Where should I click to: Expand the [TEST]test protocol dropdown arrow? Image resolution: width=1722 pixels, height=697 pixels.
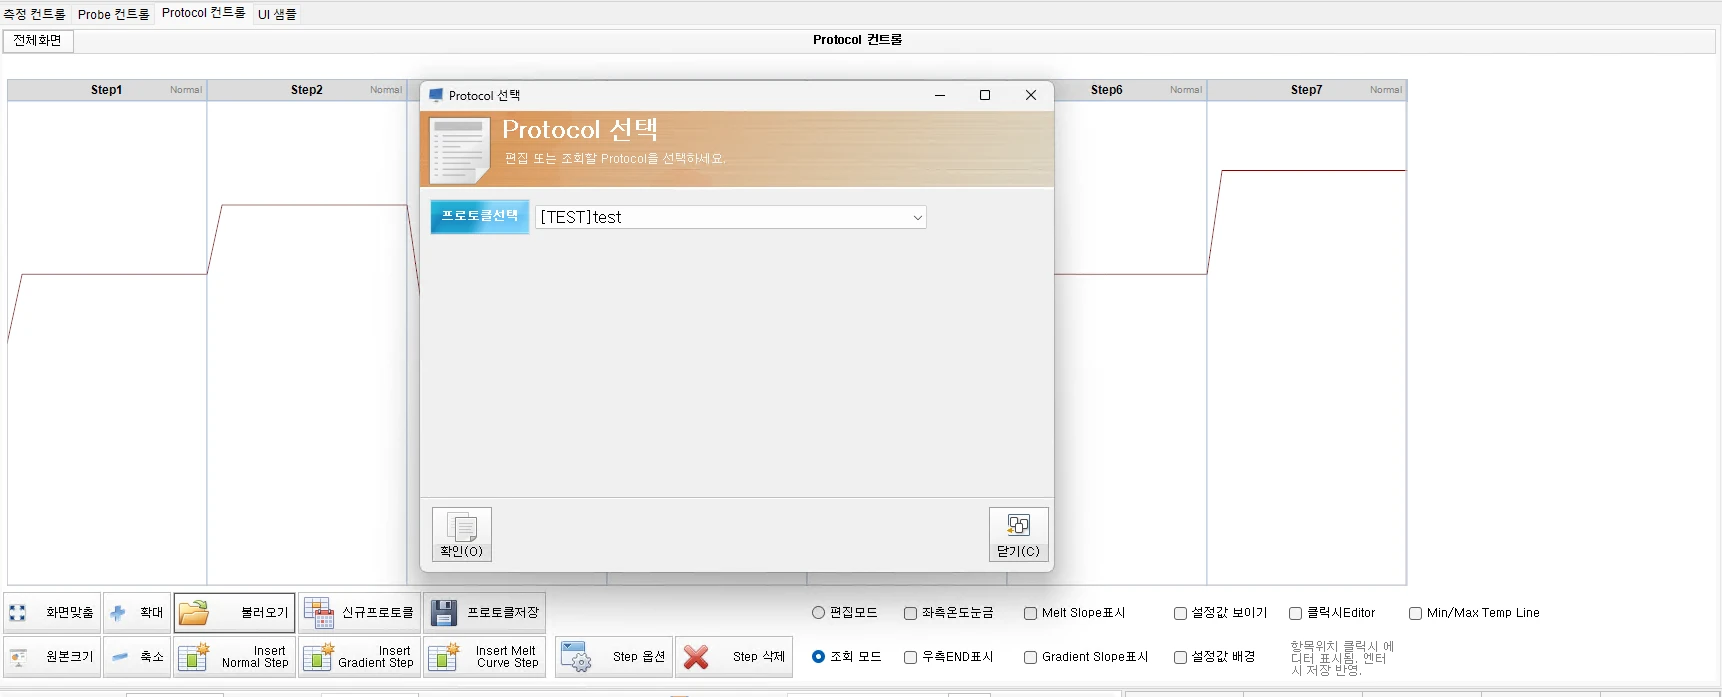[917, 218]
